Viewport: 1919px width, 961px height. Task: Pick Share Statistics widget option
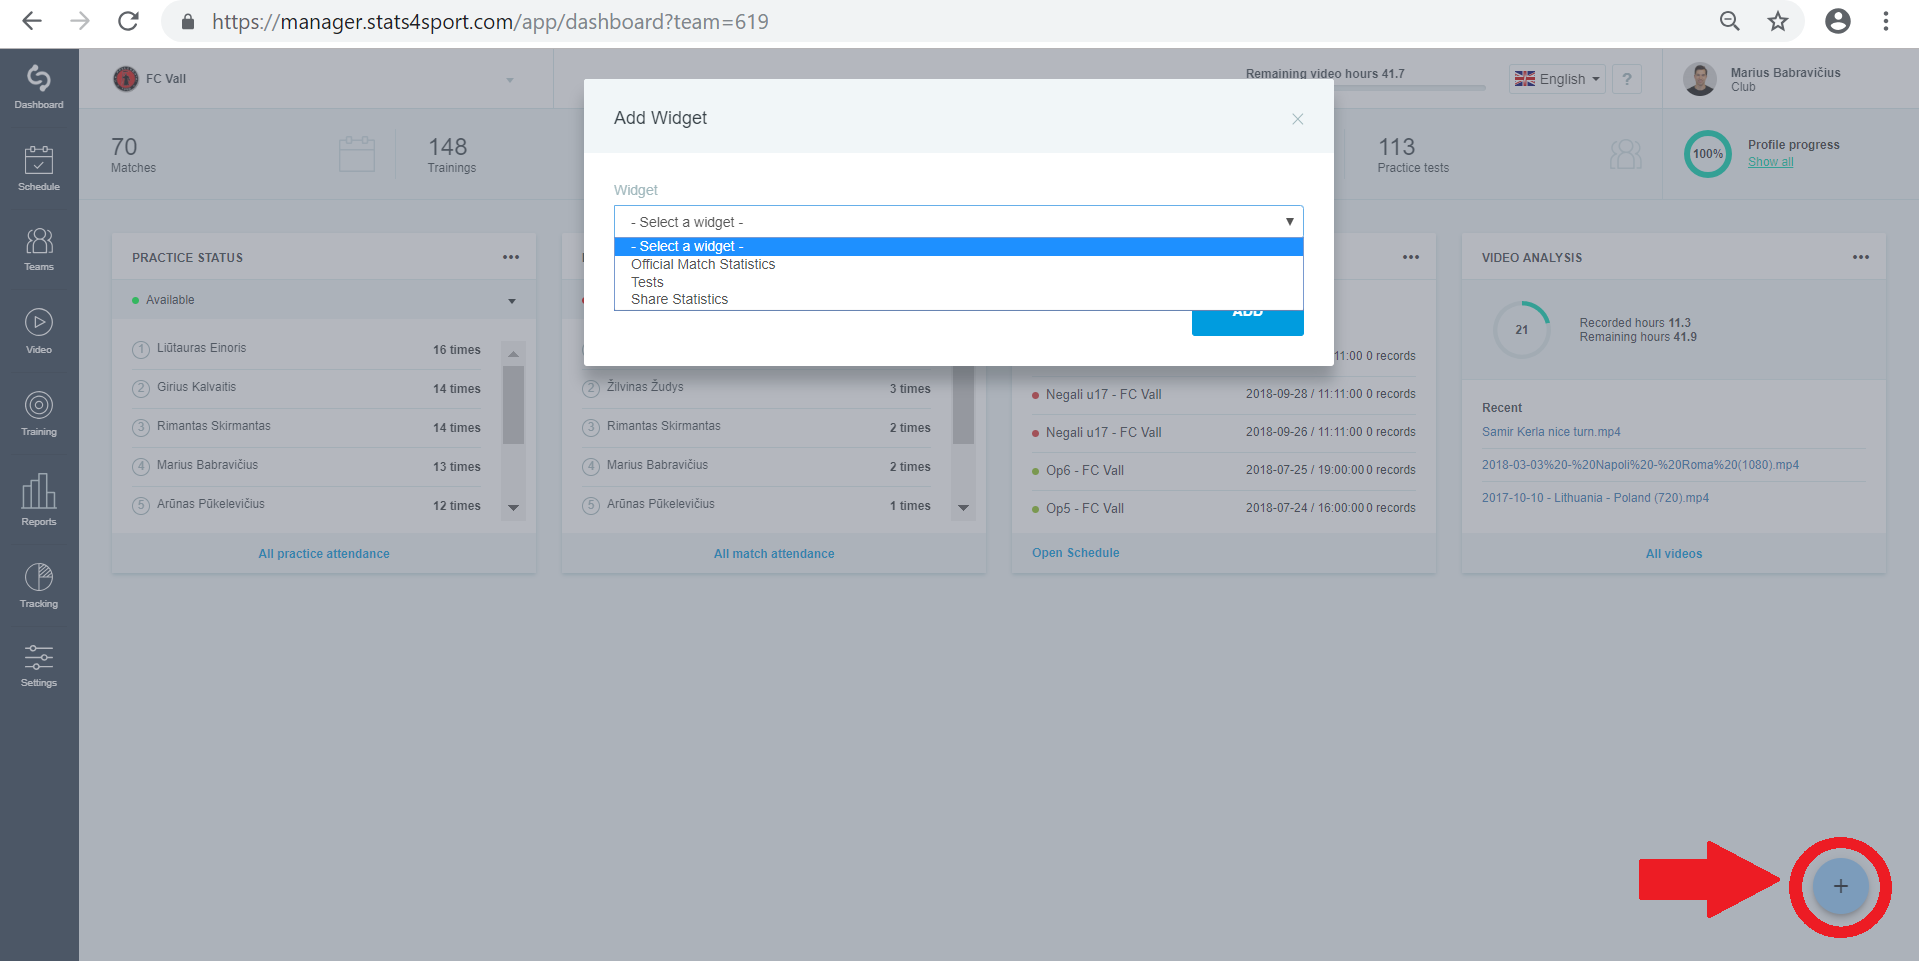[679, 299]
